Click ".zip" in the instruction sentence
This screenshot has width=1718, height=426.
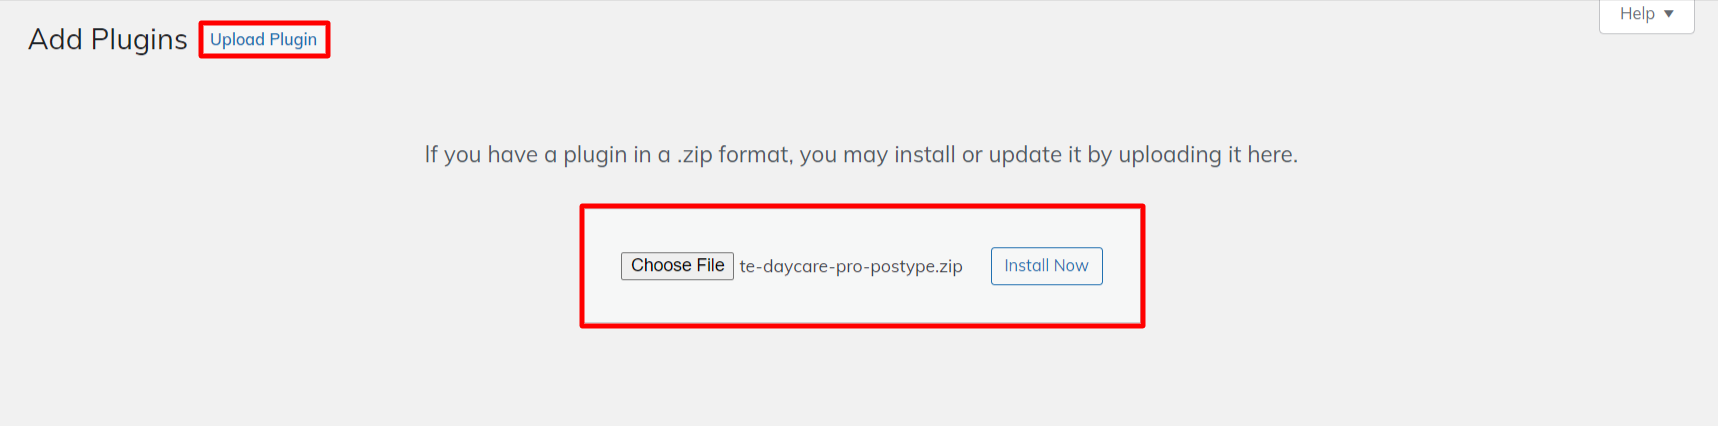point(695,155)
